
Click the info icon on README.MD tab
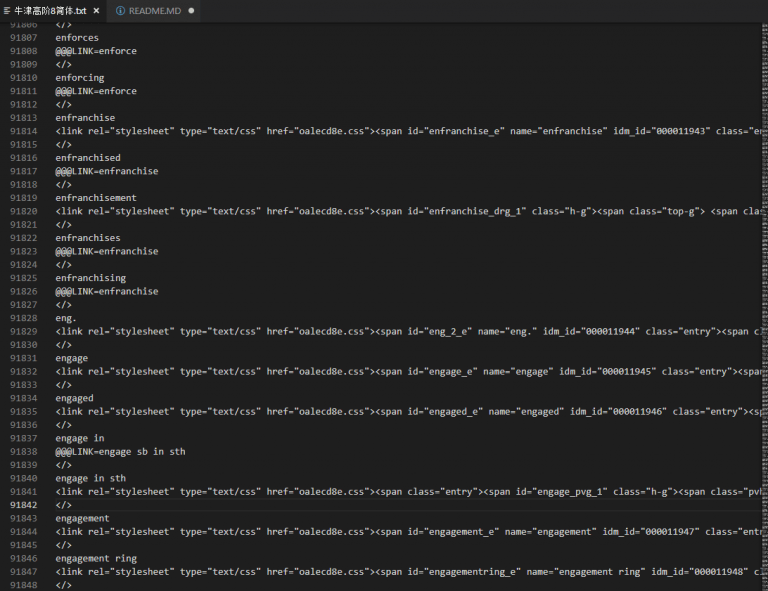(x=121, y=10)
